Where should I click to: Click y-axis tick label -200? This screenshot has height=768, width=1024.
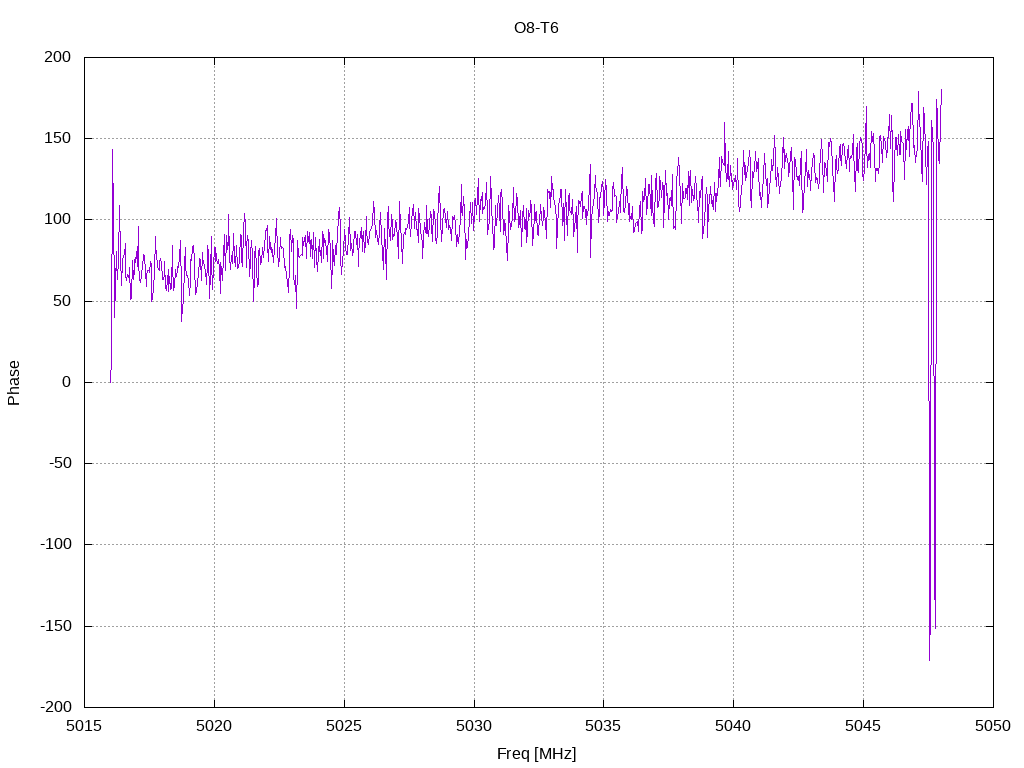click(56, 707)
